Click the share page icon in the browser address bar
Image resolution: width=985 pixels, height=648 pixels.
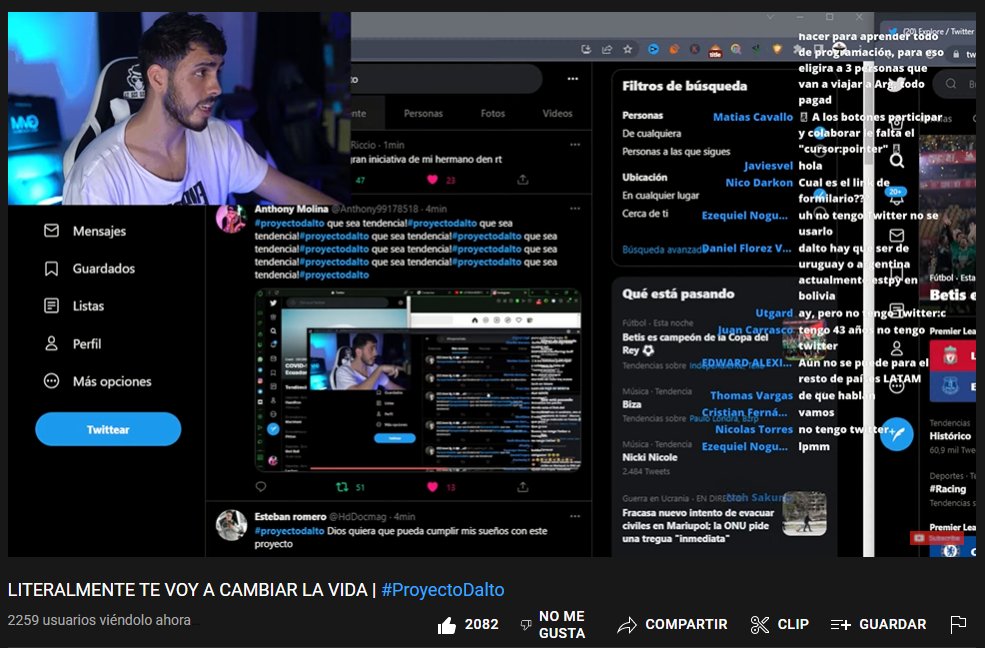(x=606, y=49)
